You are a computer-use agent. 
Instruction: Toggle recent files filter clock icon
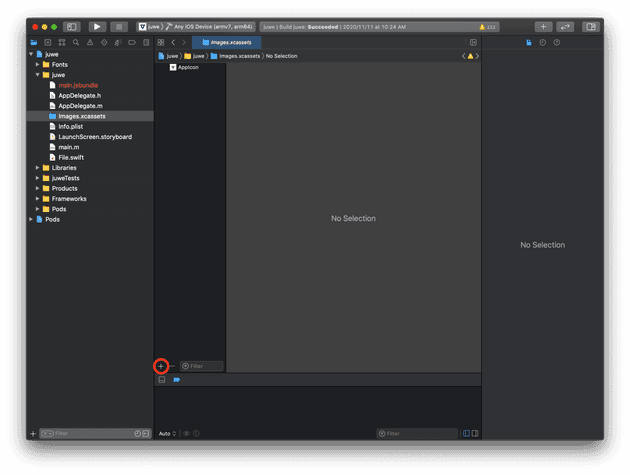coord(137,434)
